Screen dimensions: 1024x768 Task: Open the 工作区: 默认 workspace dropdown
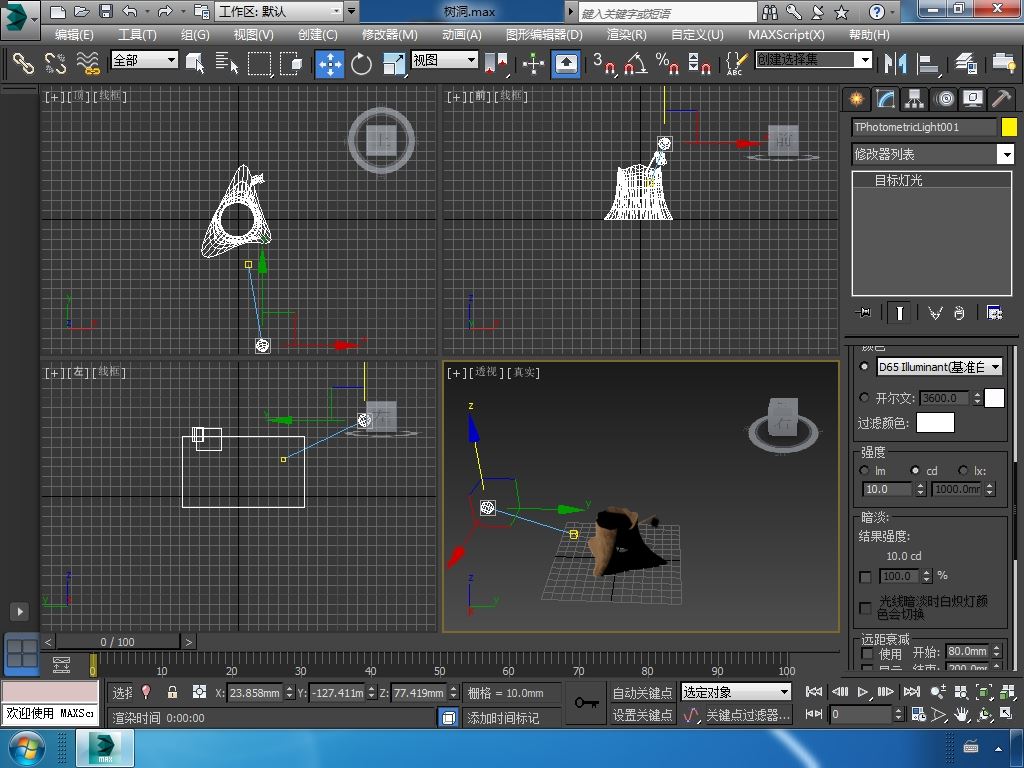[x=280, y=11]
